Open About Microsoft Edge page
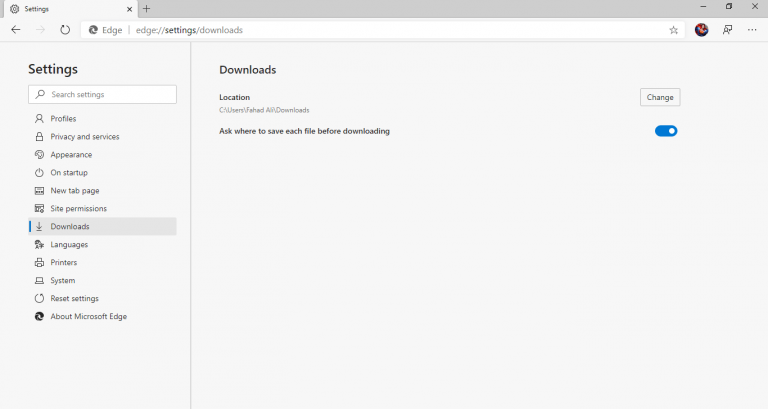Screen dimensions: 768x409 pyautogui.click(x=88, y=317)
